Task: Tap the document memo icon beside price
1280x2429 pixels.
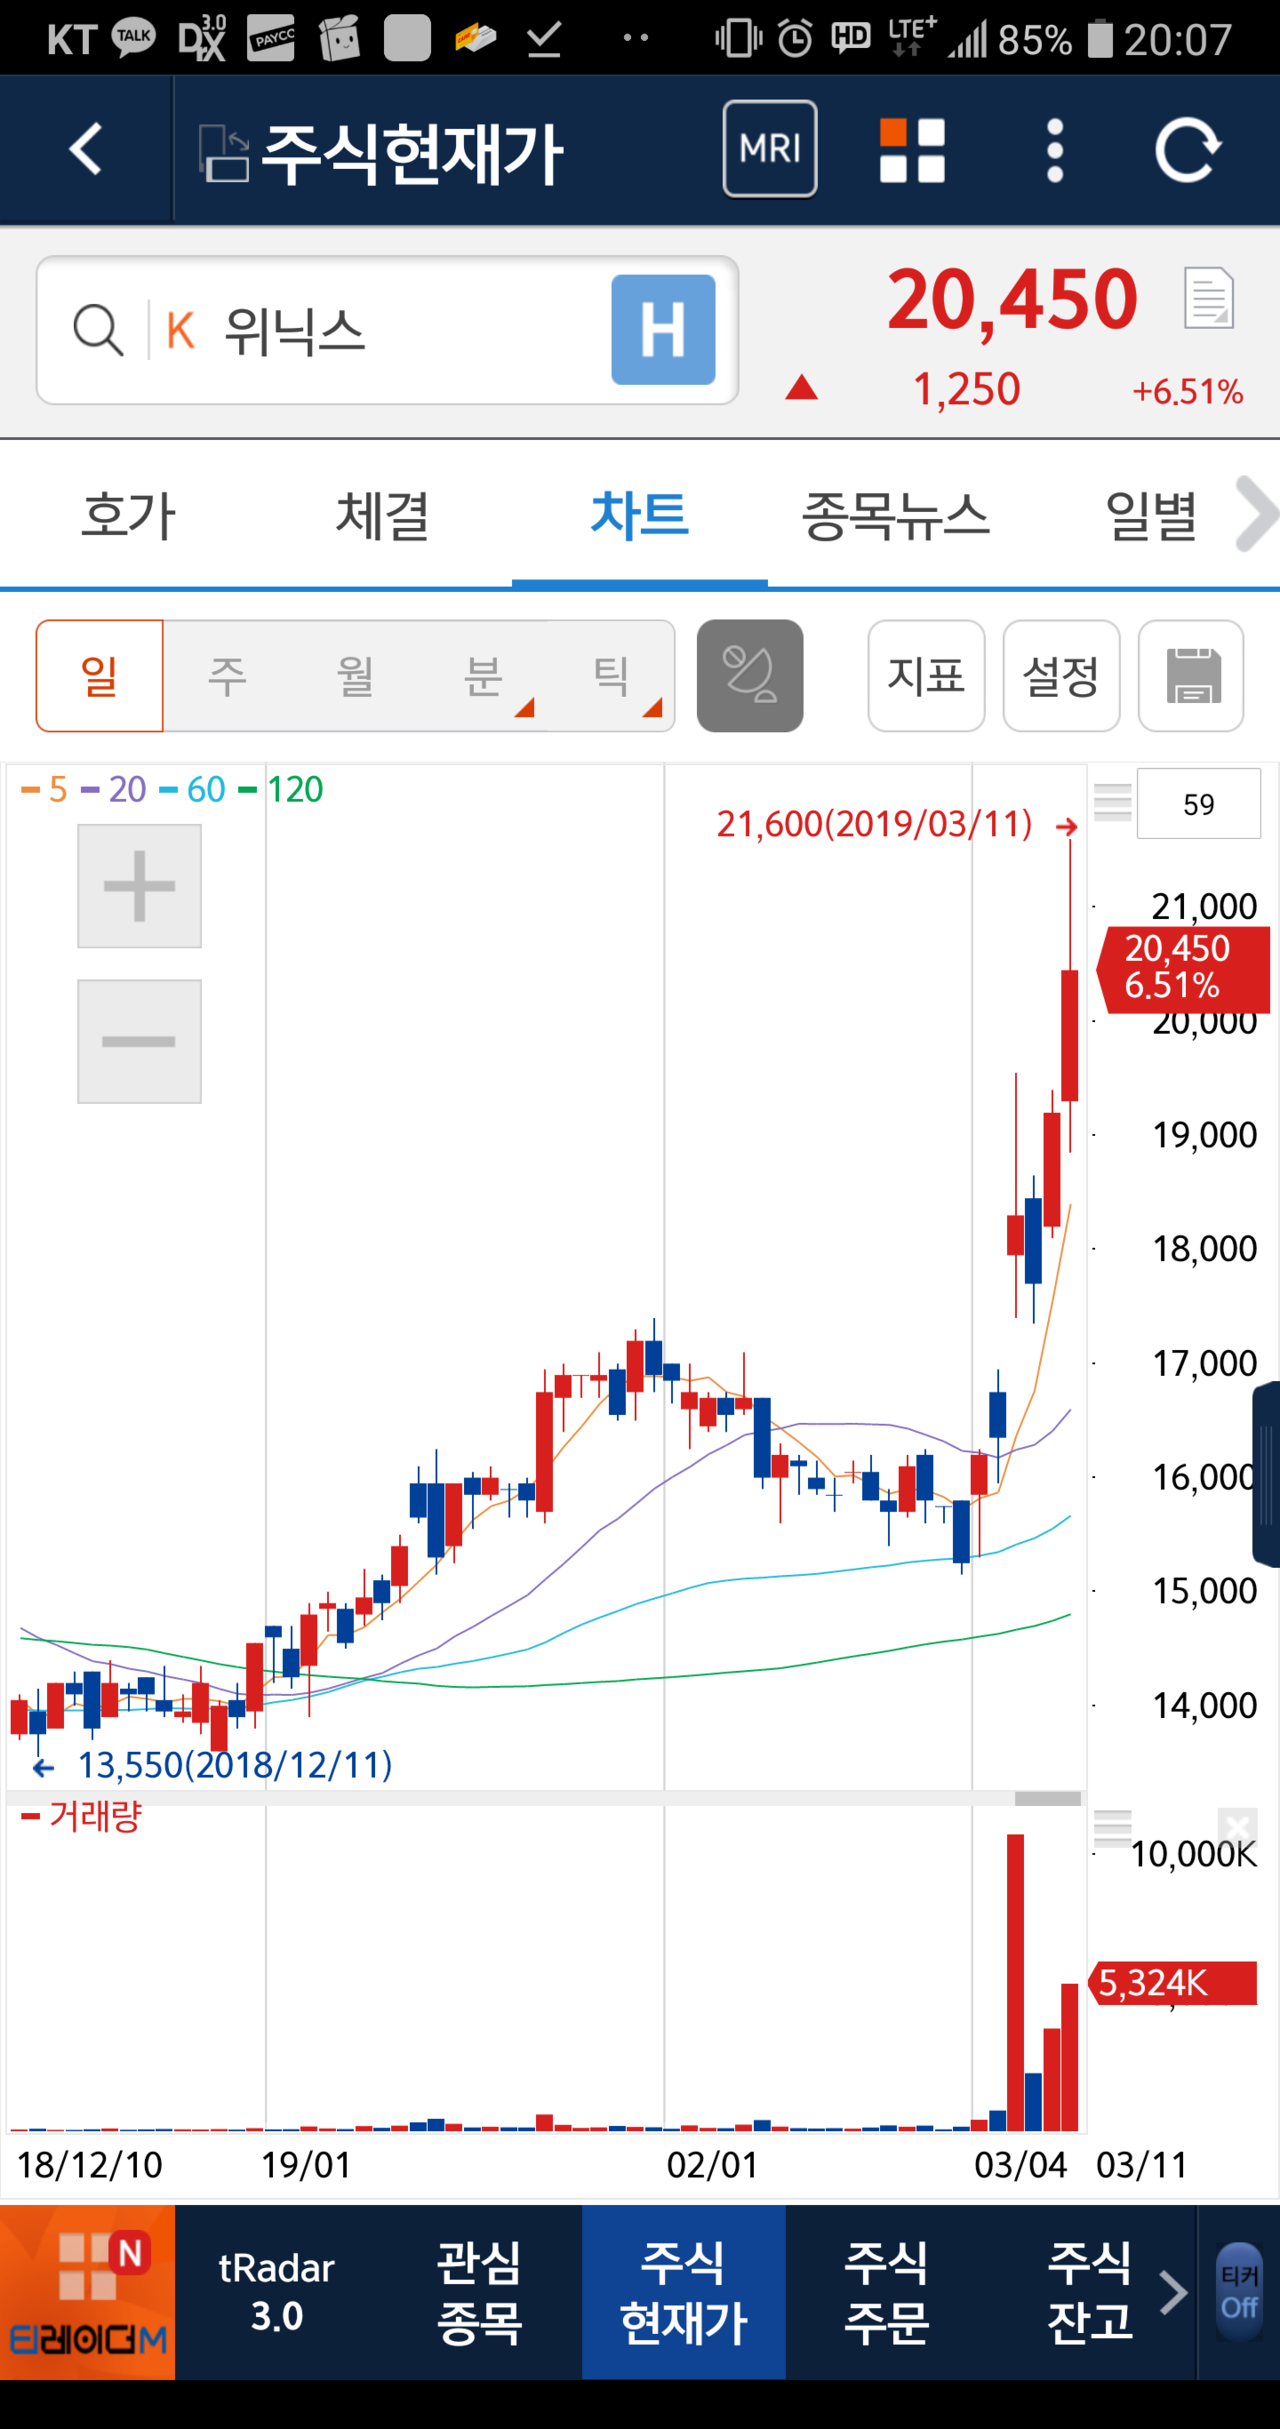Action: [1208, 299]
